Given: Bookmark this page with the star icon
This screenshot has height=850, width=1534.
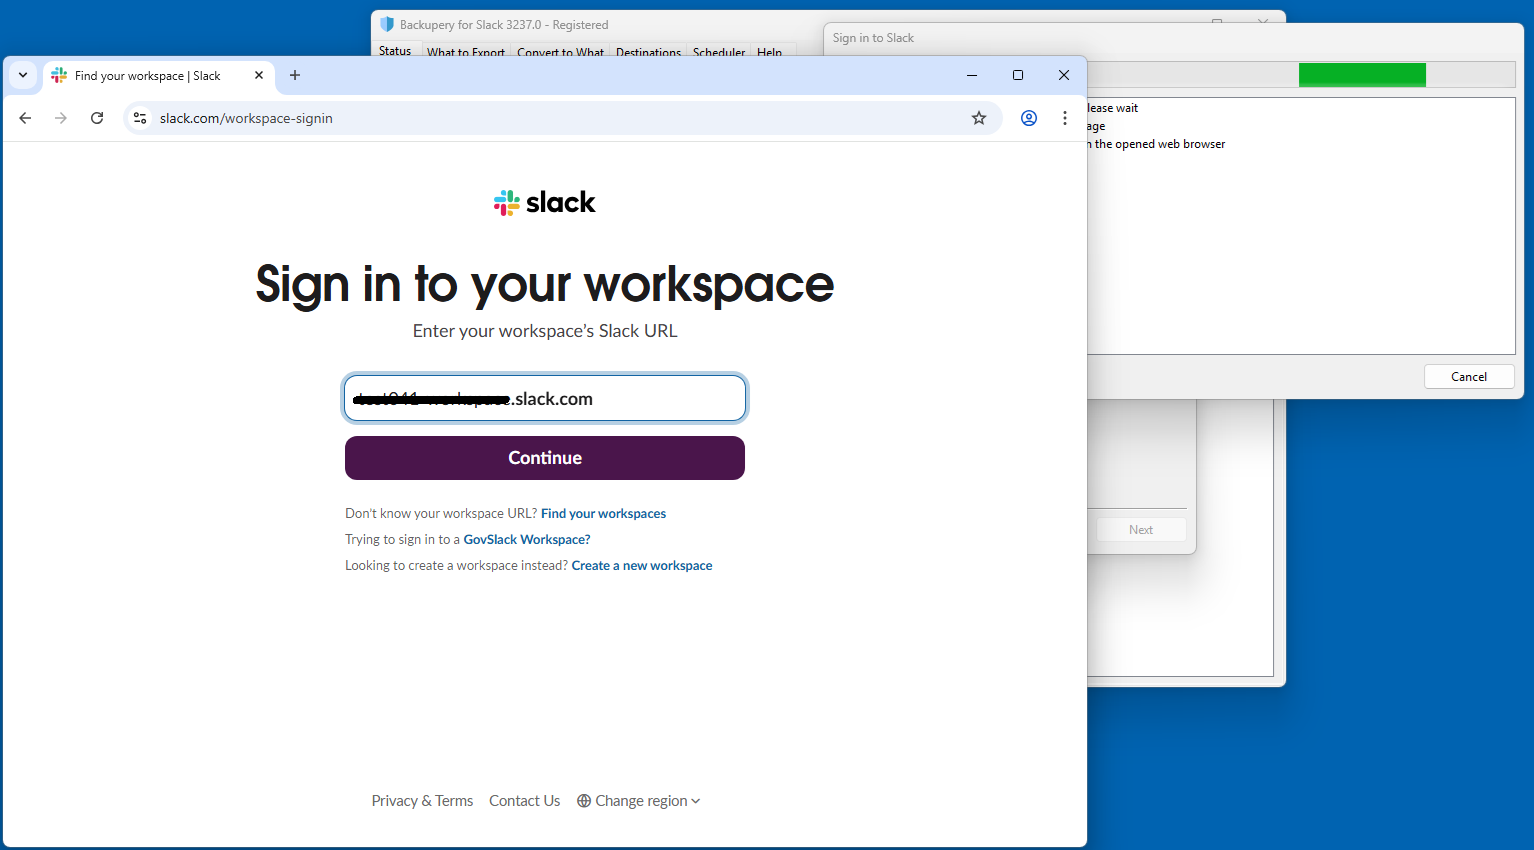Looking at the screenshot, I should coord(979,118).
